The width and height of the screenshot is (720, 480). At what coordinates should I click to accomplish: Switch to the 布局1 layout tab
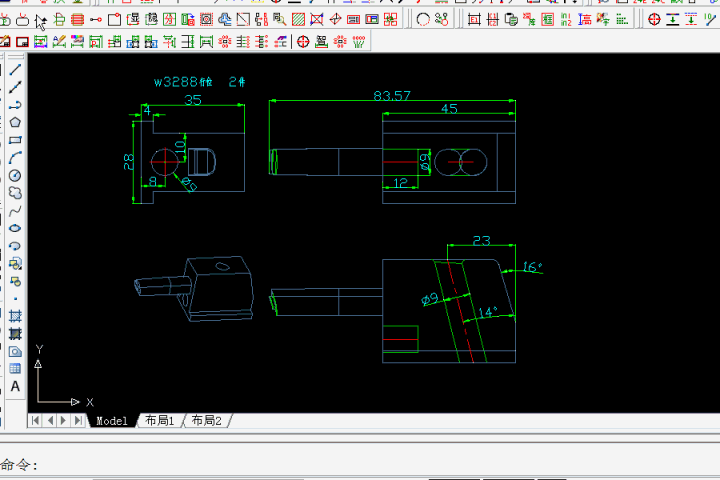[159, 421]
